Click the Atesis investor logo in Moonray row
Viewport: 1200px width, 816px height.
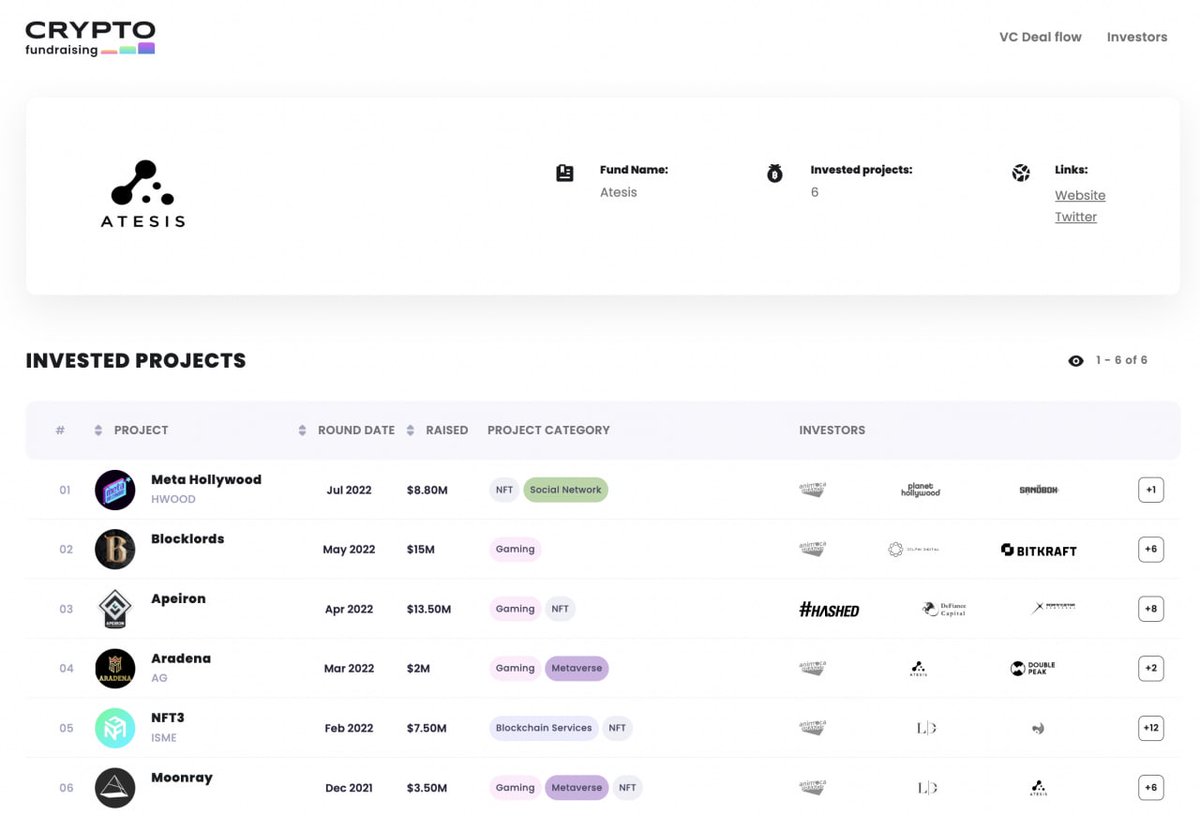coord(1038,788)
